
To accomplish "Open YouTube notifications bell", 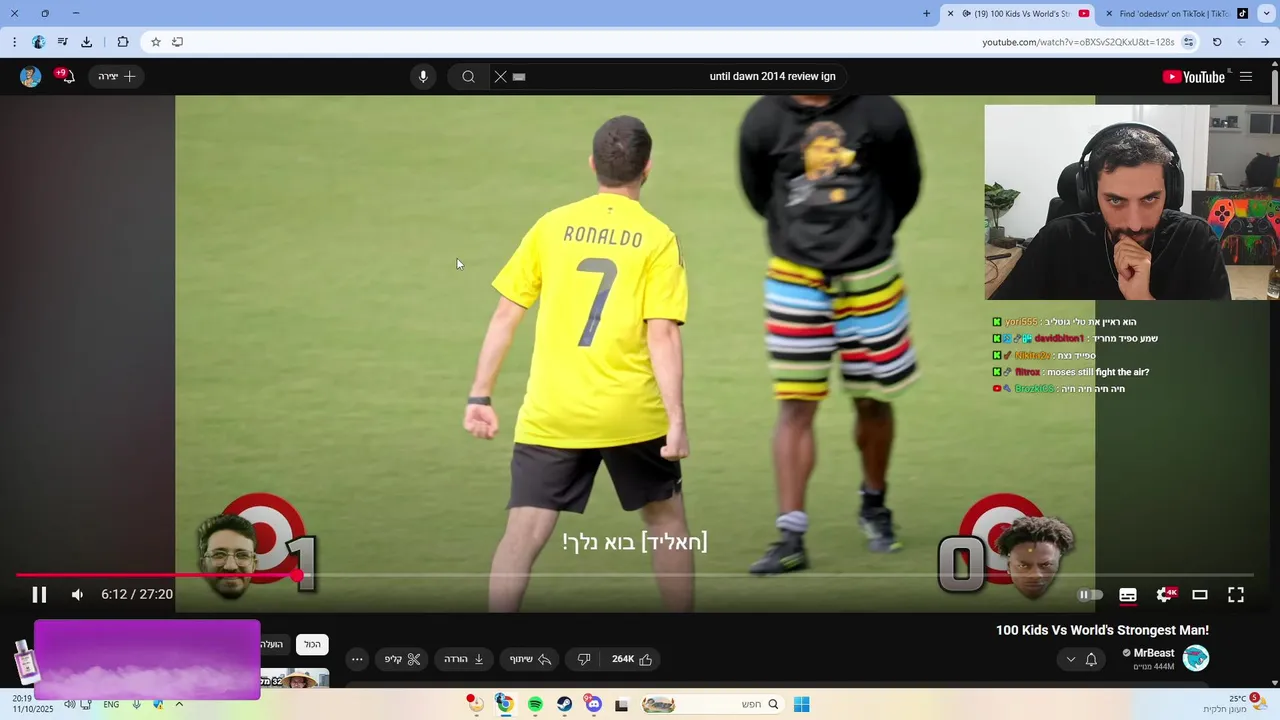I will click(x=66, y=76).
